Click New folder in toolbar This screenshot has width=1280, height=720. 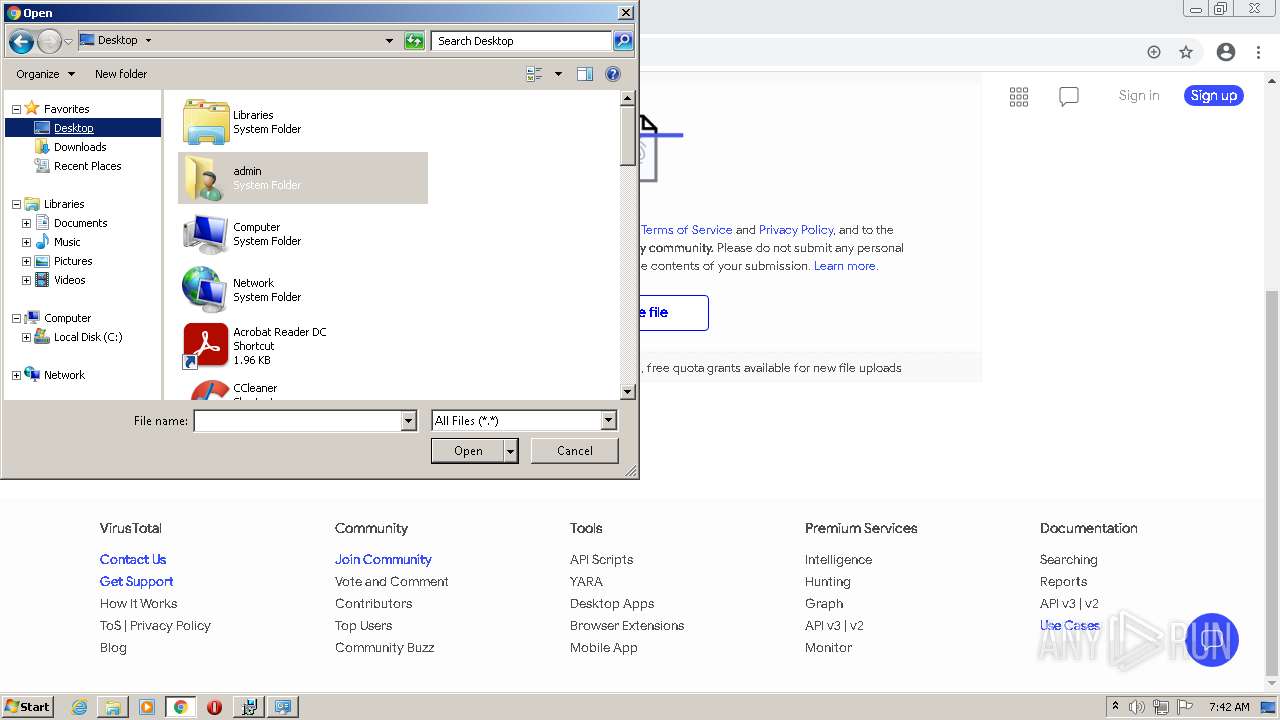pos(121,74)
